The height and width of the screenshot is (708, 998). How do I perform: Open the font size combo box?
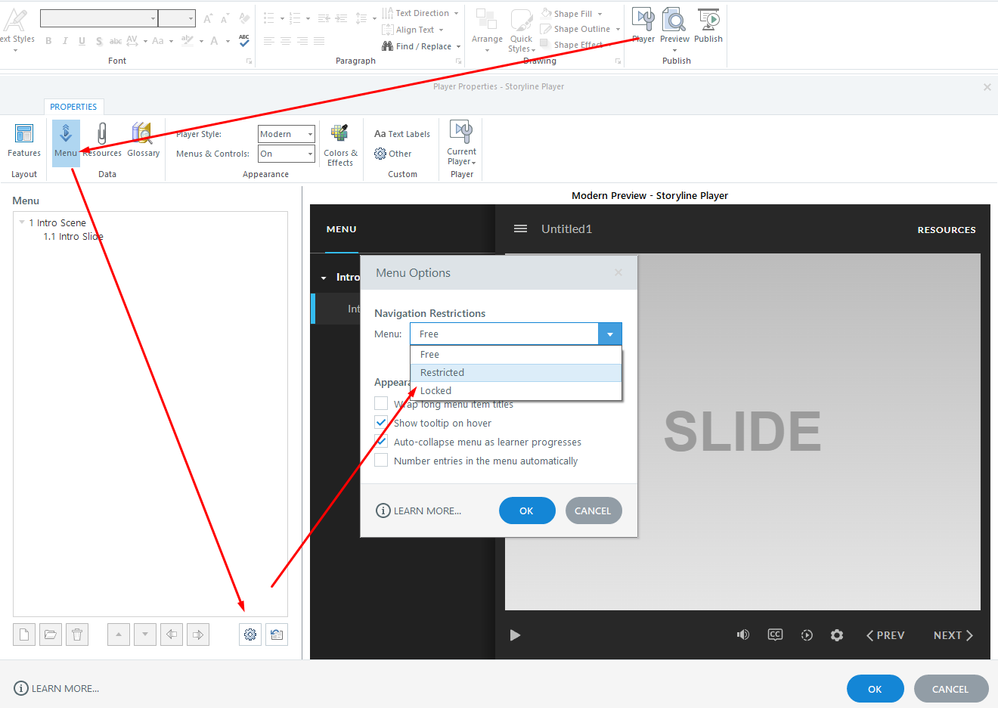click(177, 18)
